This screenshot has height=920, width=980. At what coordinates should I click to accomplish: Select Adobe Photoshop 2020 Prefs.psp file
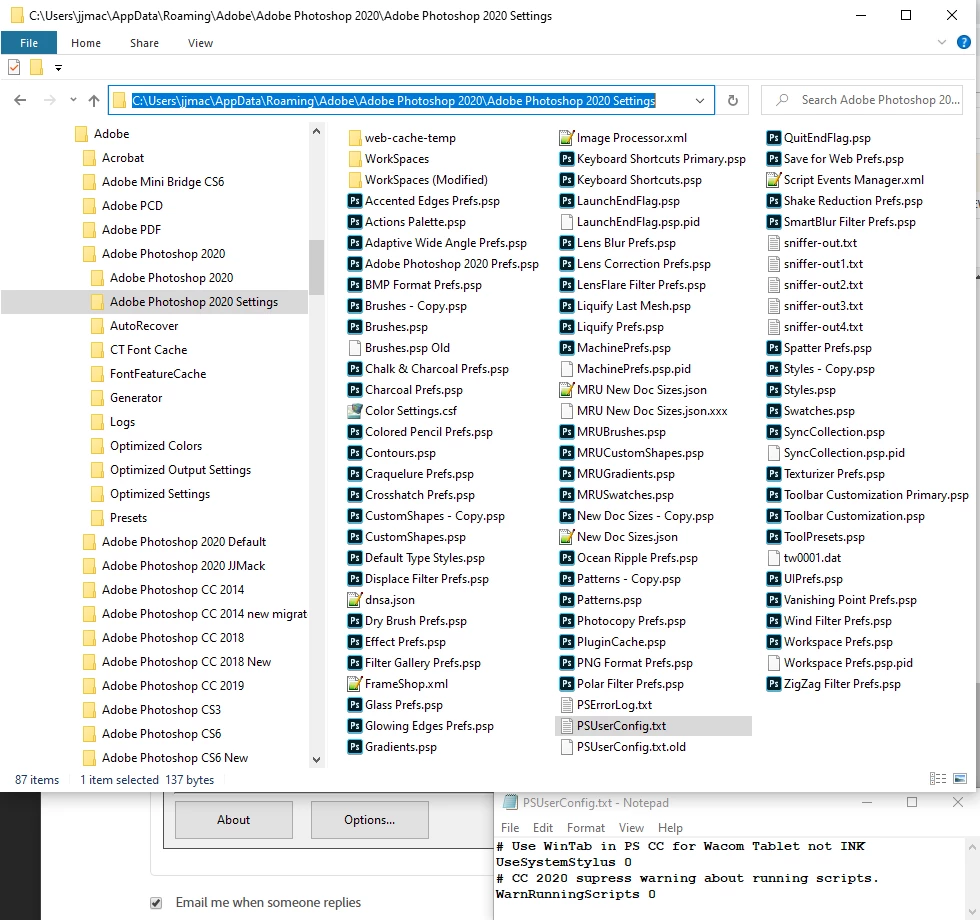click(451, 264)
